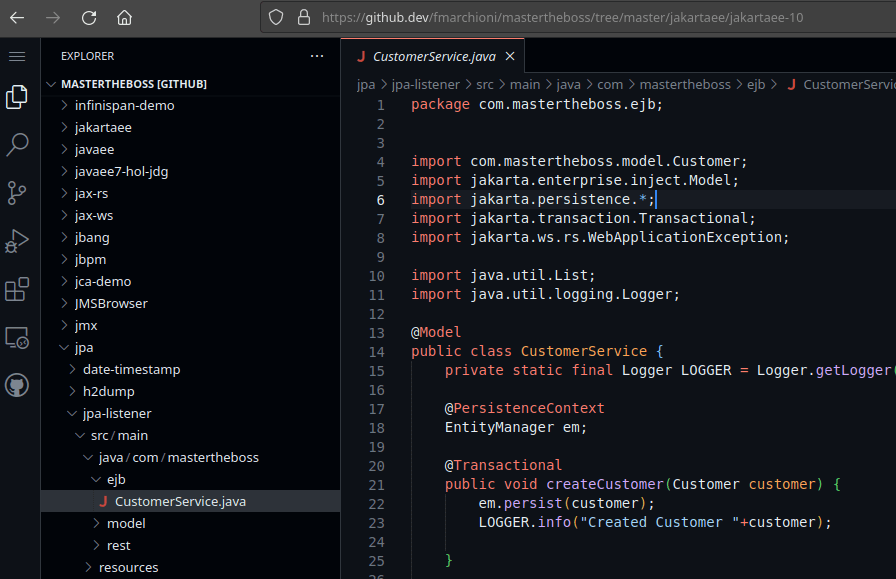Click the jpa breadcrumb segment
The height and width of the screenshot is (579, 896).
366,85
